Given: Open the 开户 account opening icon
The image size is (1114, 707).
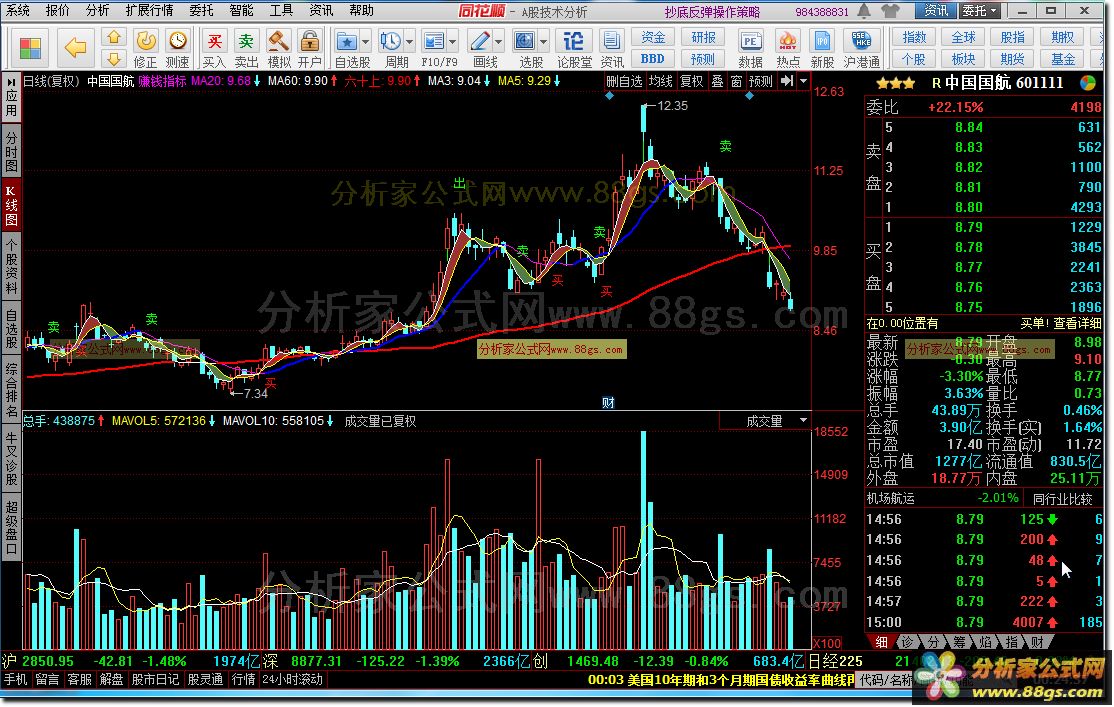Looking at the screenshot, I should point(310,48).
